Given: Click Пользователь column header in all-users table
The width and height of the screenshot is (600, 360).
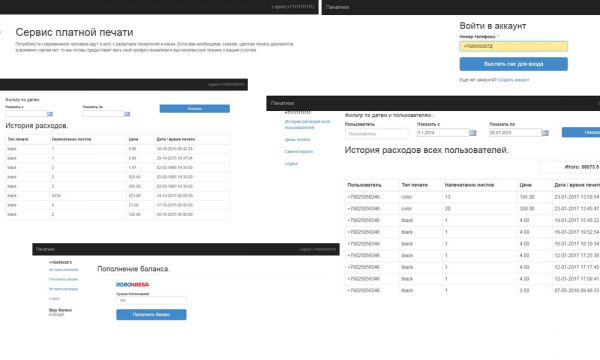Looking at the screenshot, I should click(x=364, y=185).
